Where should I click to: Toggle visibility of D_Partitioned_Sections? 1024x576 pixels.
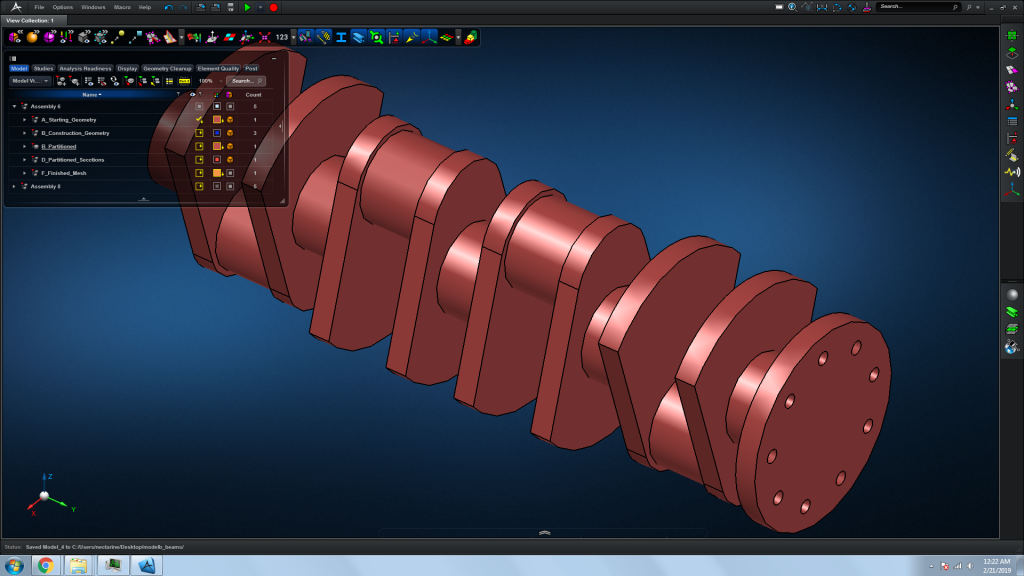[199, 159]
